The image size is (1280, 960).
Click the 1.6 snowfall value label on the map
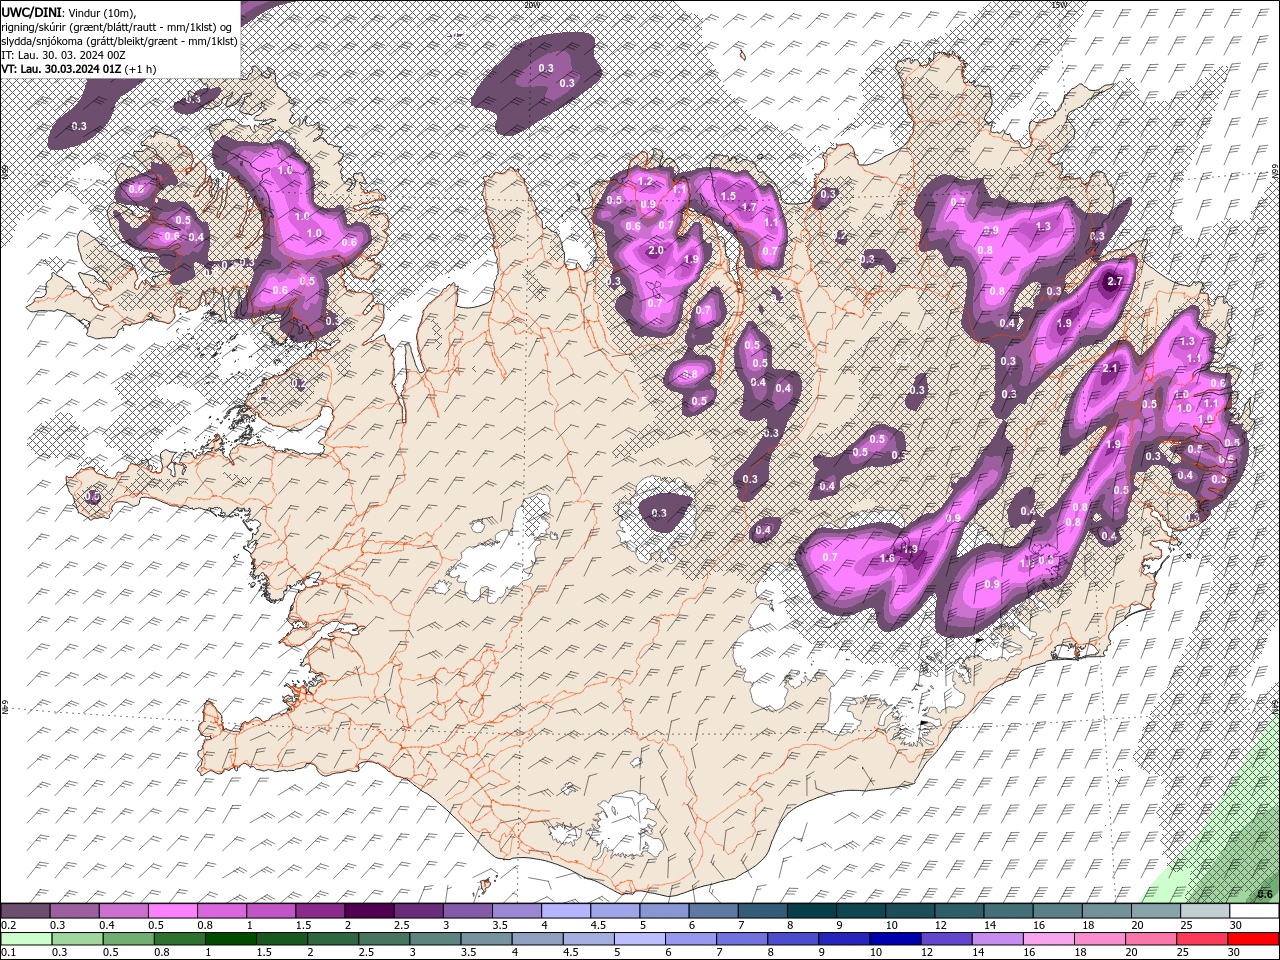886,559
